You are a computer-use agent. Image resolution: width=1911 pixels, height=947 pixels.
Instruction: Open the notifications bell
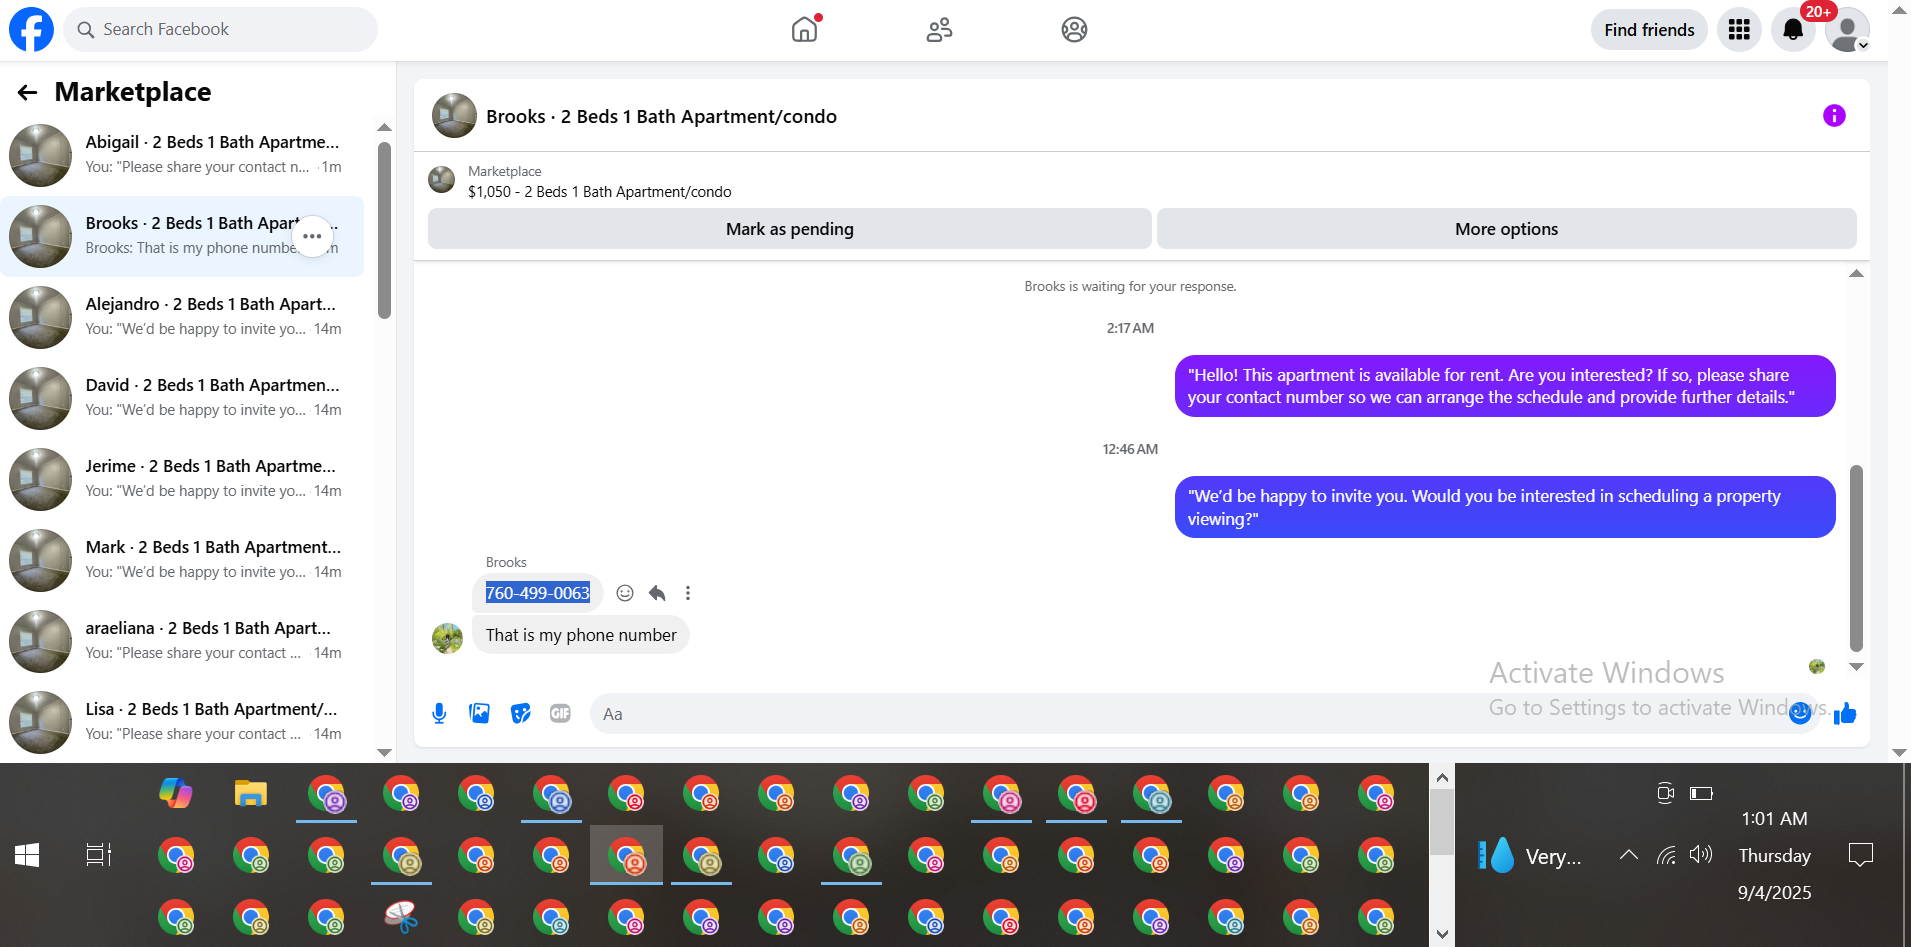[1793, 30]
